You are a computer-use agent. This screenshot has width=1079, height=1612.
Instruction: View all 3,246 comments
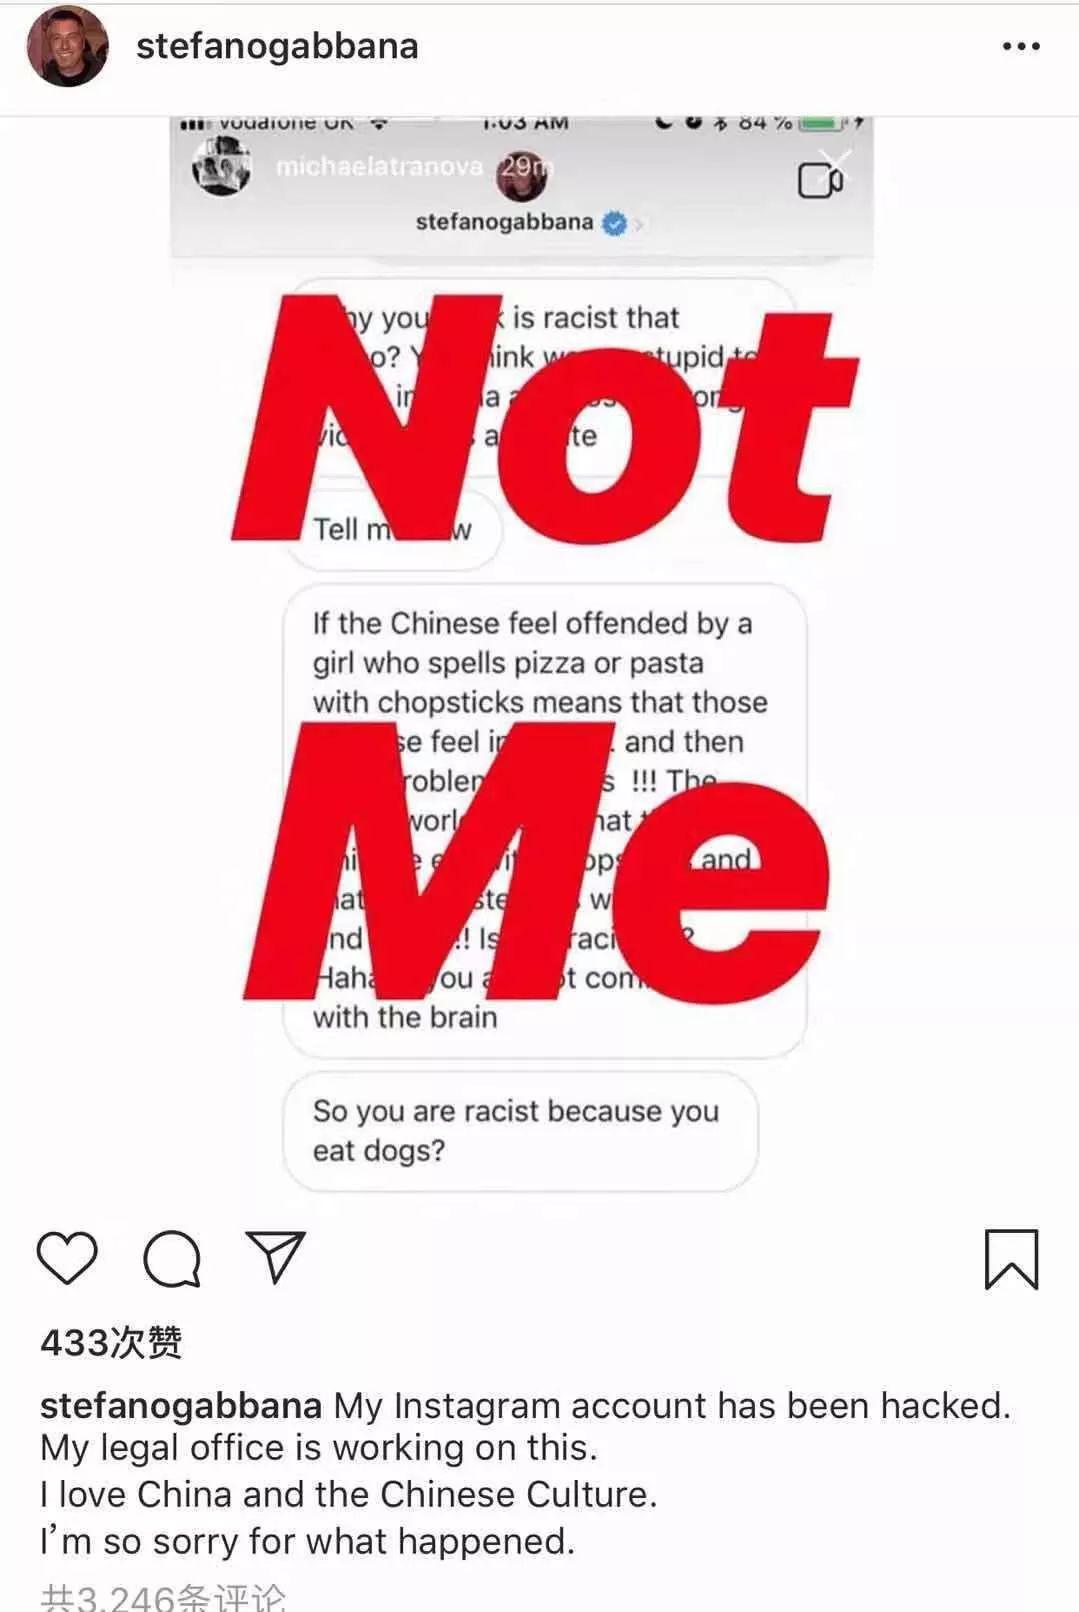(x=163, y=1597)
